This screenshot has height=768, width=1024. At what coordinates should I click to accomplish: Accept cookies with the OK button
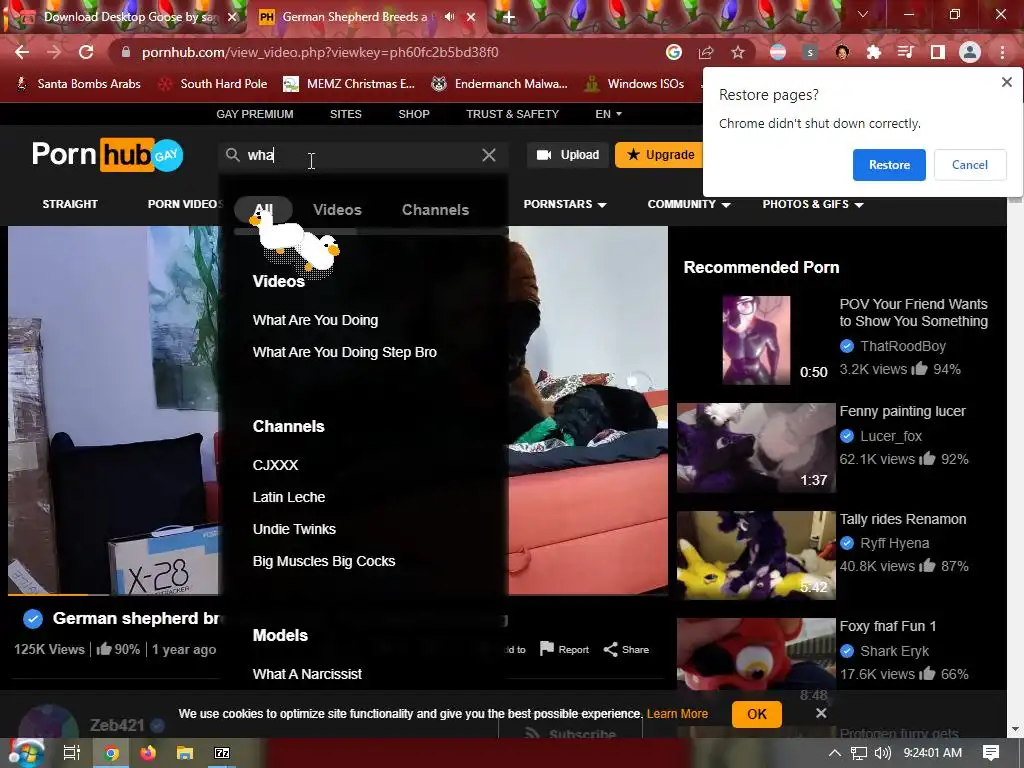757,714
